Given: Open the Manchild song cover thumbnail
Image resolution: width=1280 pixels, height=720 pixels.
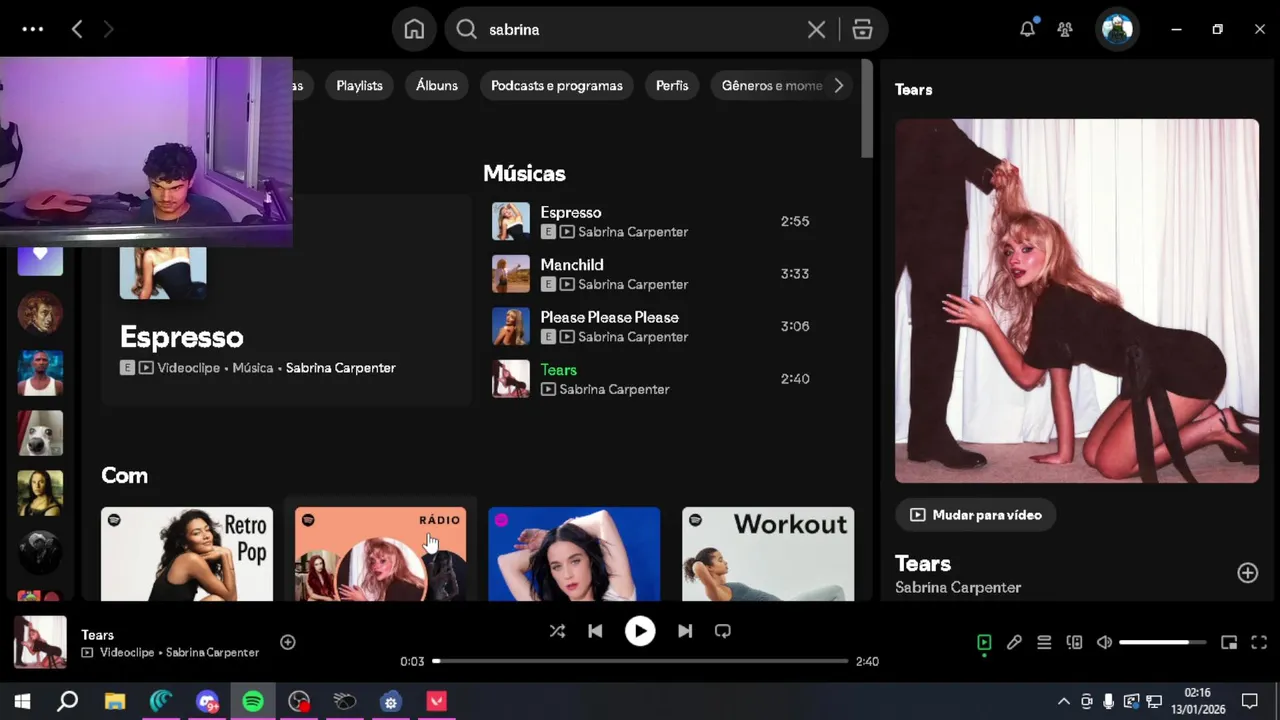Looking at the screenshot, I should point(510,274).
